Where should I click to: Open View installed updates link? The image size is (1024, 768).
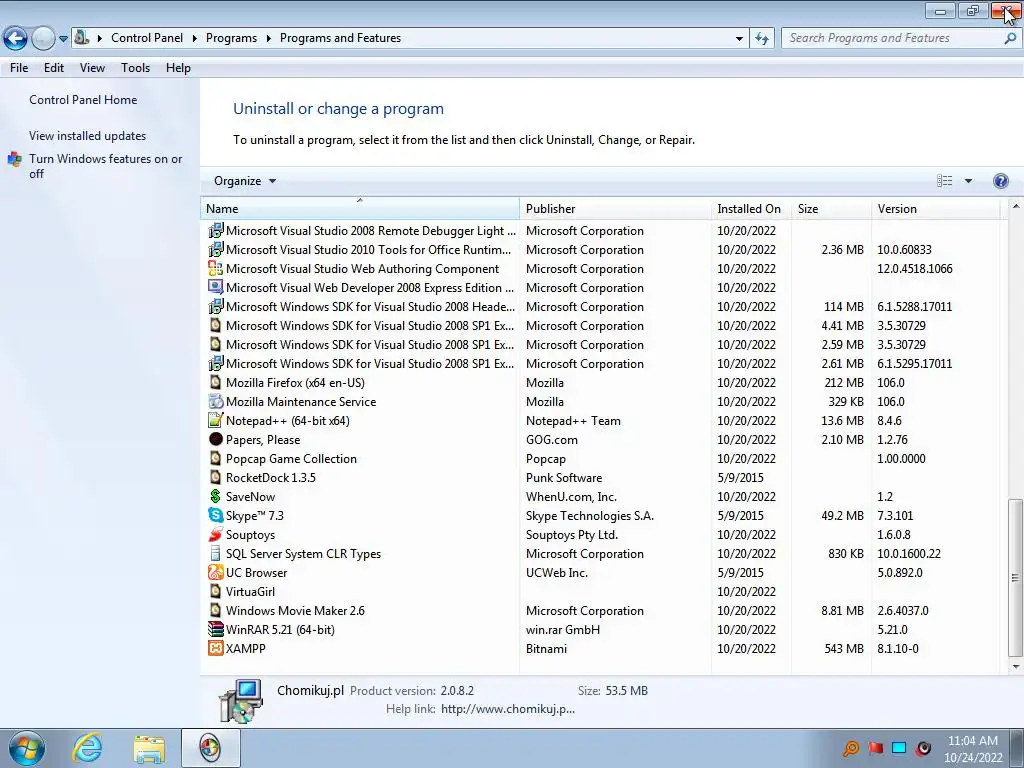(88, 136)
